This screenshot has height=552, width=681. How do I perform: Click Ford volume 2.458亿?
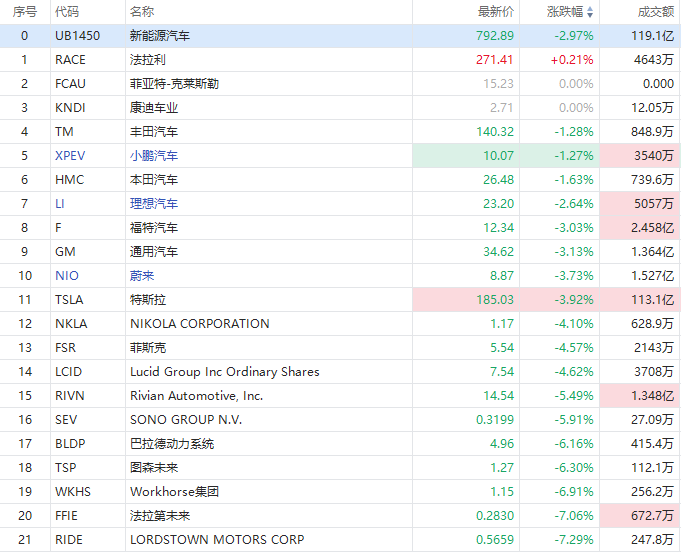click(652, 228)
